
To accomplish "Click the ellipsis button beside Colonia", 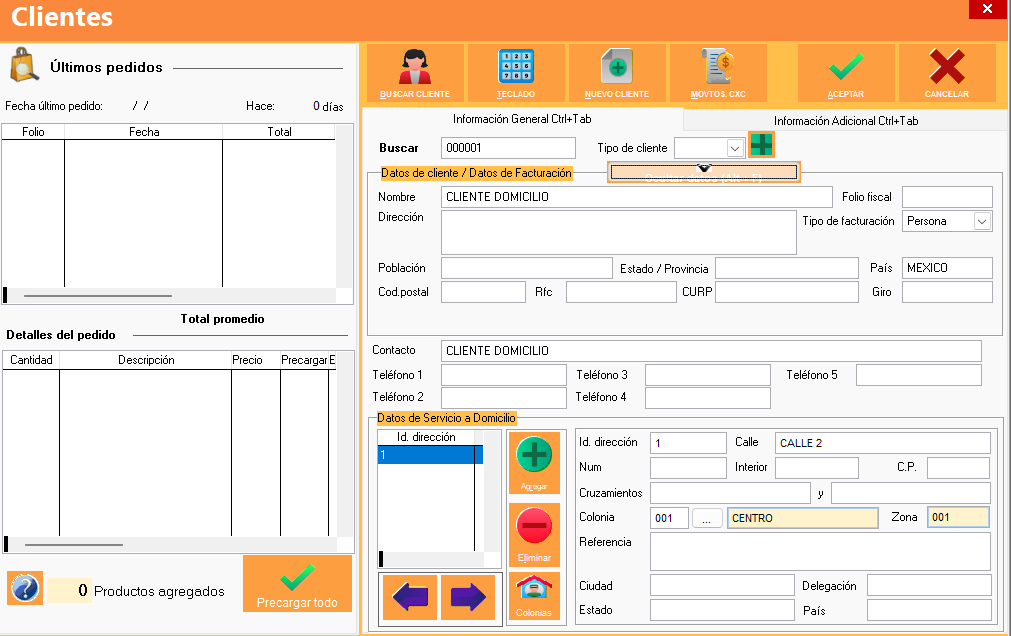I will click(706, 518).
